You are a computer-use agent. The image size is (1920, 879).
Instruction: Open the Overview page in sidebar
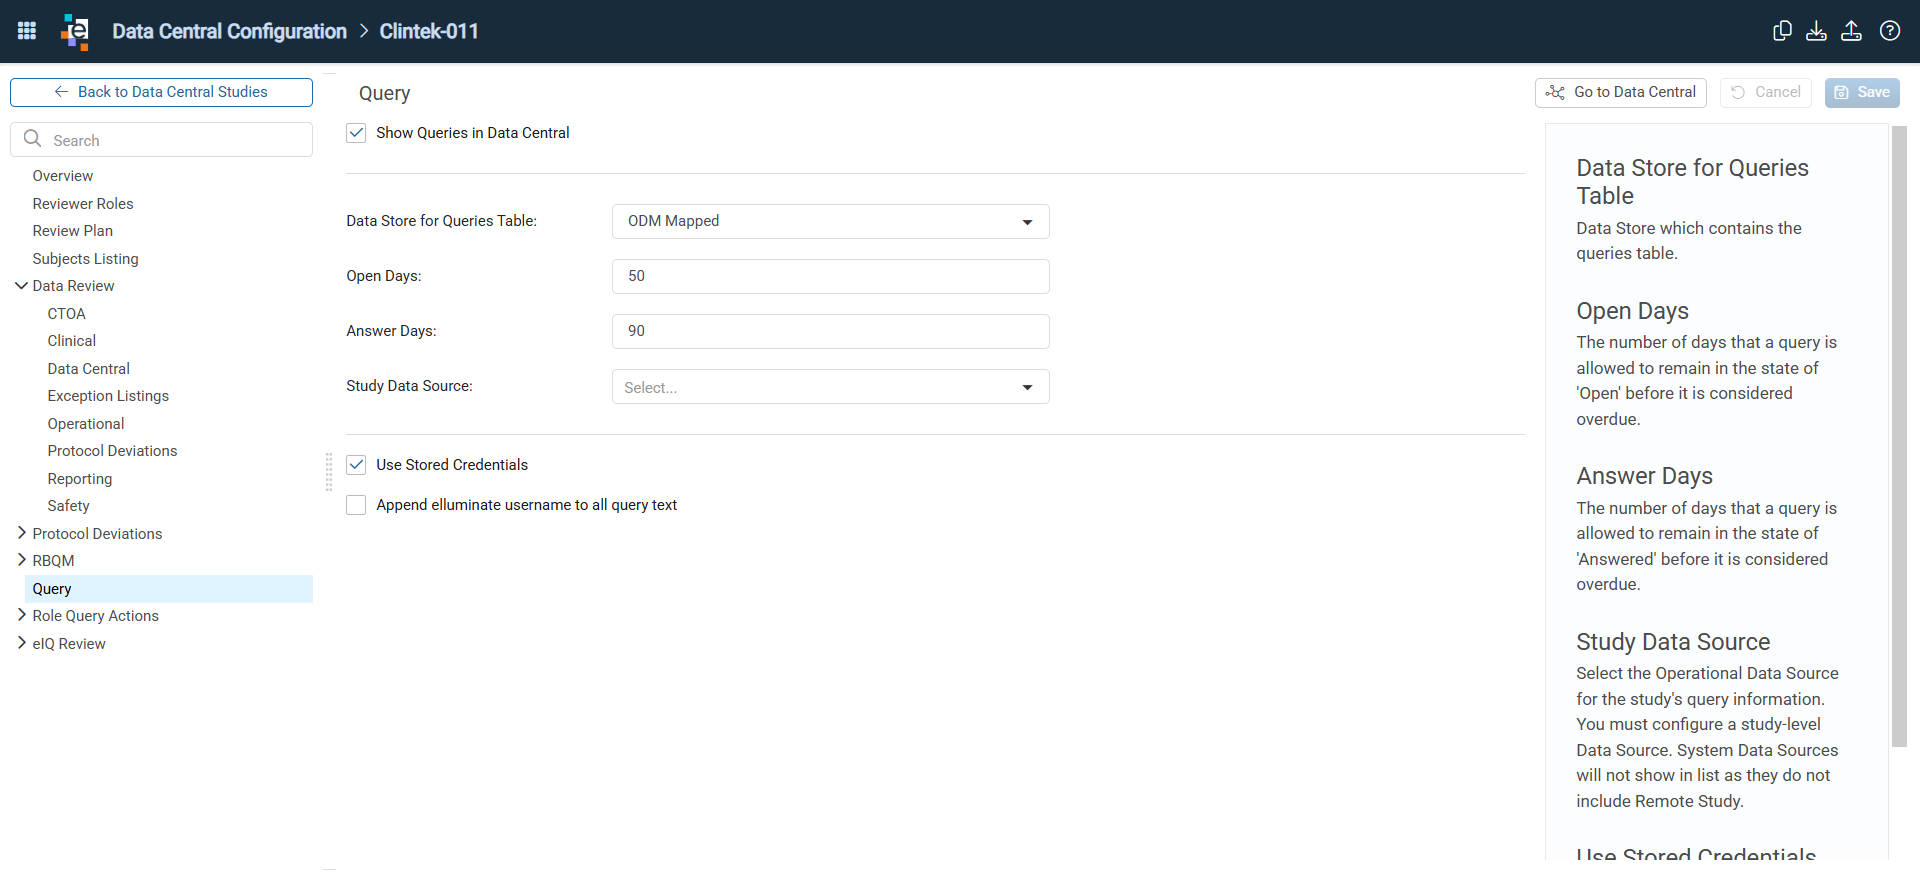pos(62,176)
